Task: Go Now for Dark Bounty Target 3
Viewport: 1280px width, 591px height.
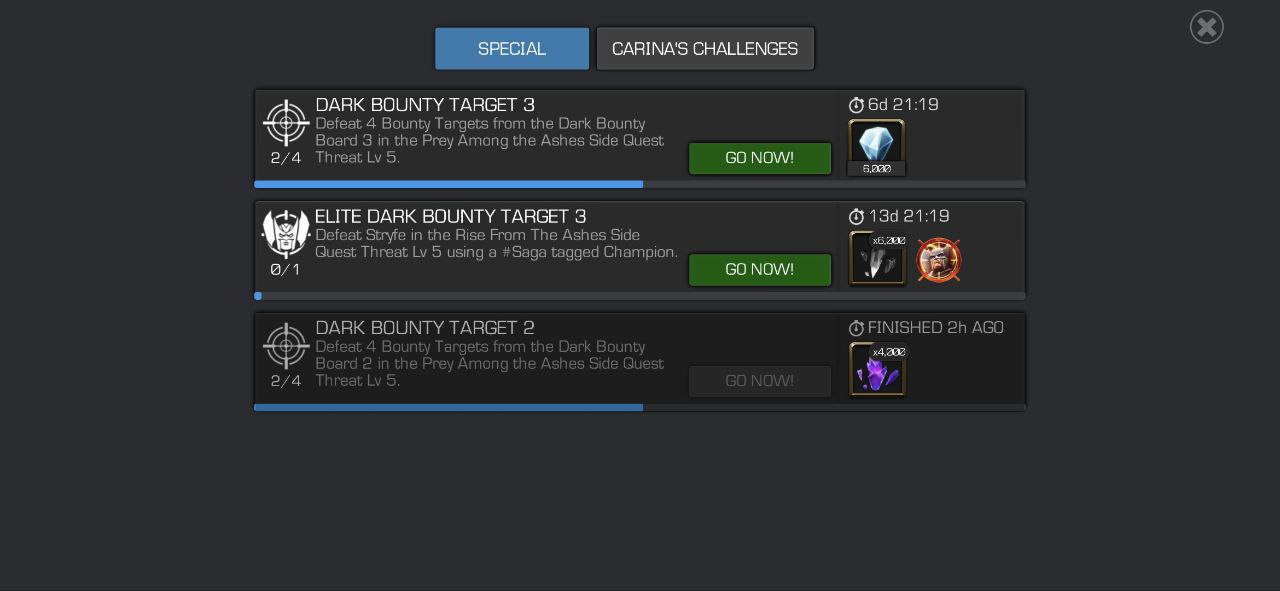Action: pos(760,158)
